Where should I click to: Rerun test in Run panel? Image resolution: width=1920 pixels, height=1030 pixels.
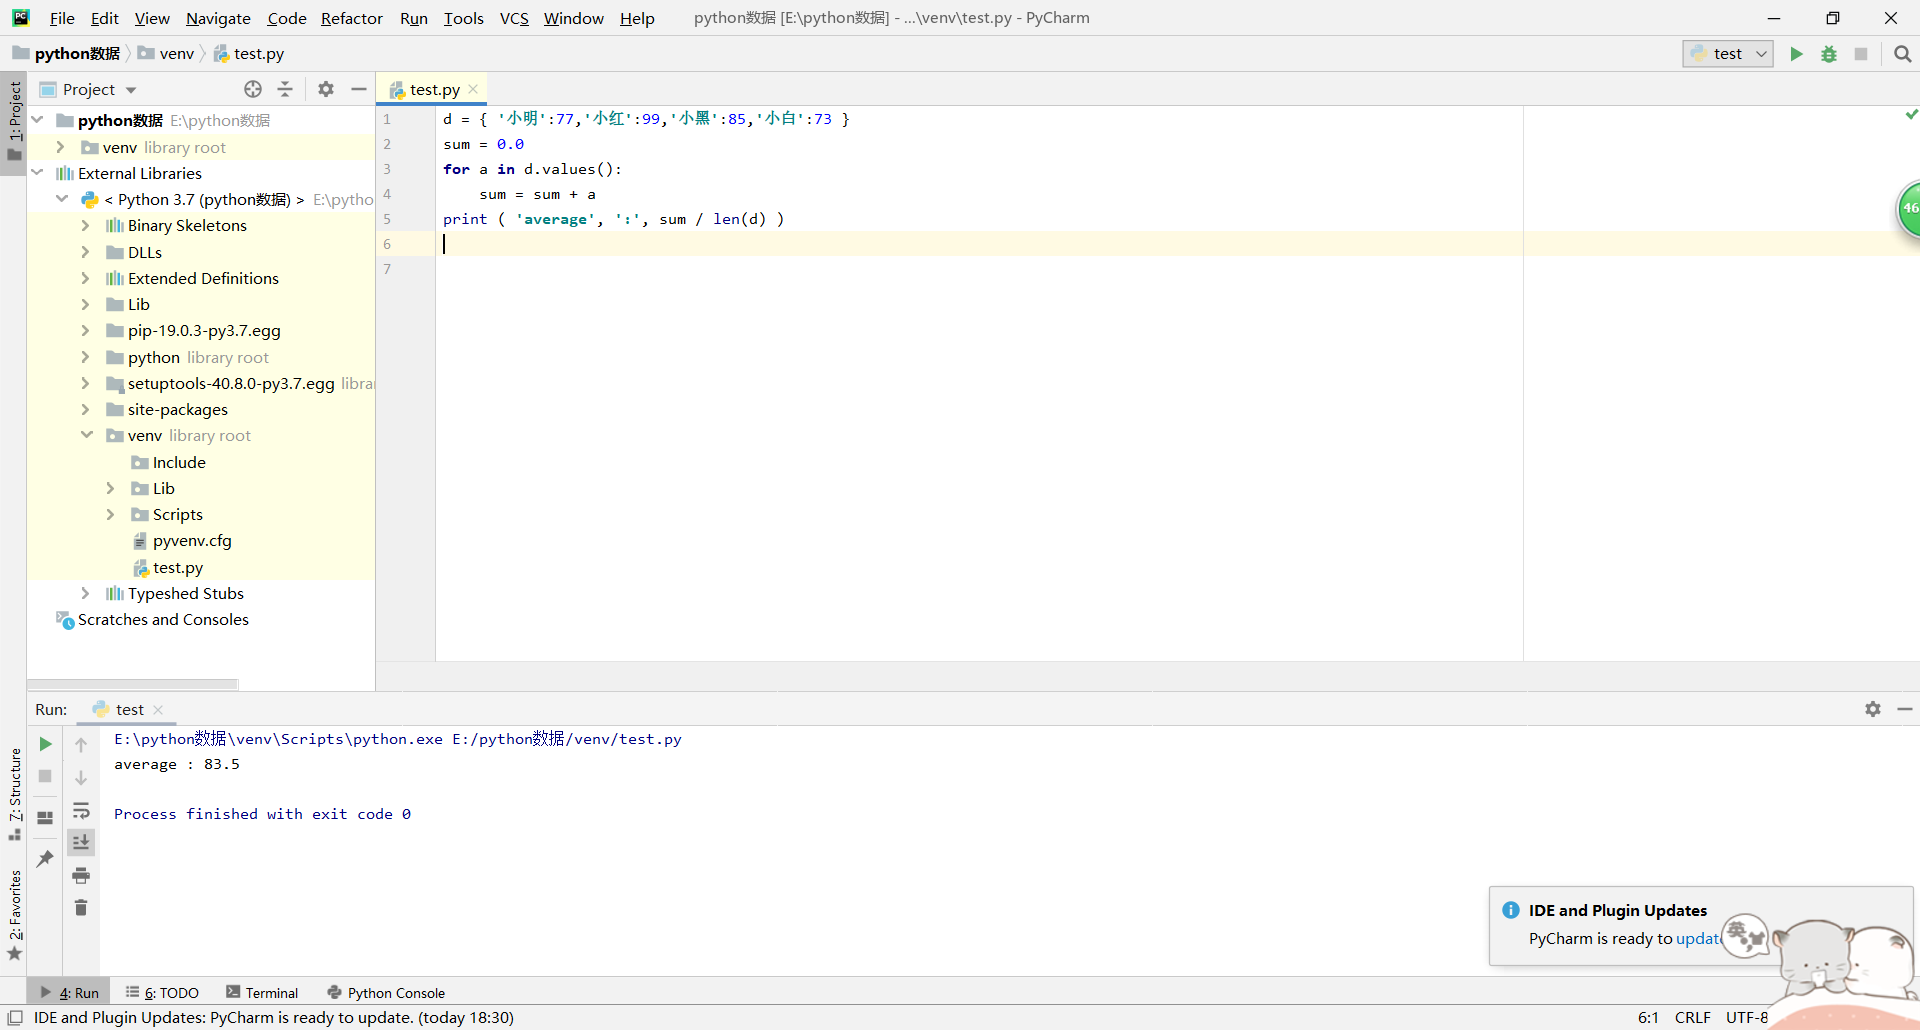pyautogui.click(x=45, y=744)
